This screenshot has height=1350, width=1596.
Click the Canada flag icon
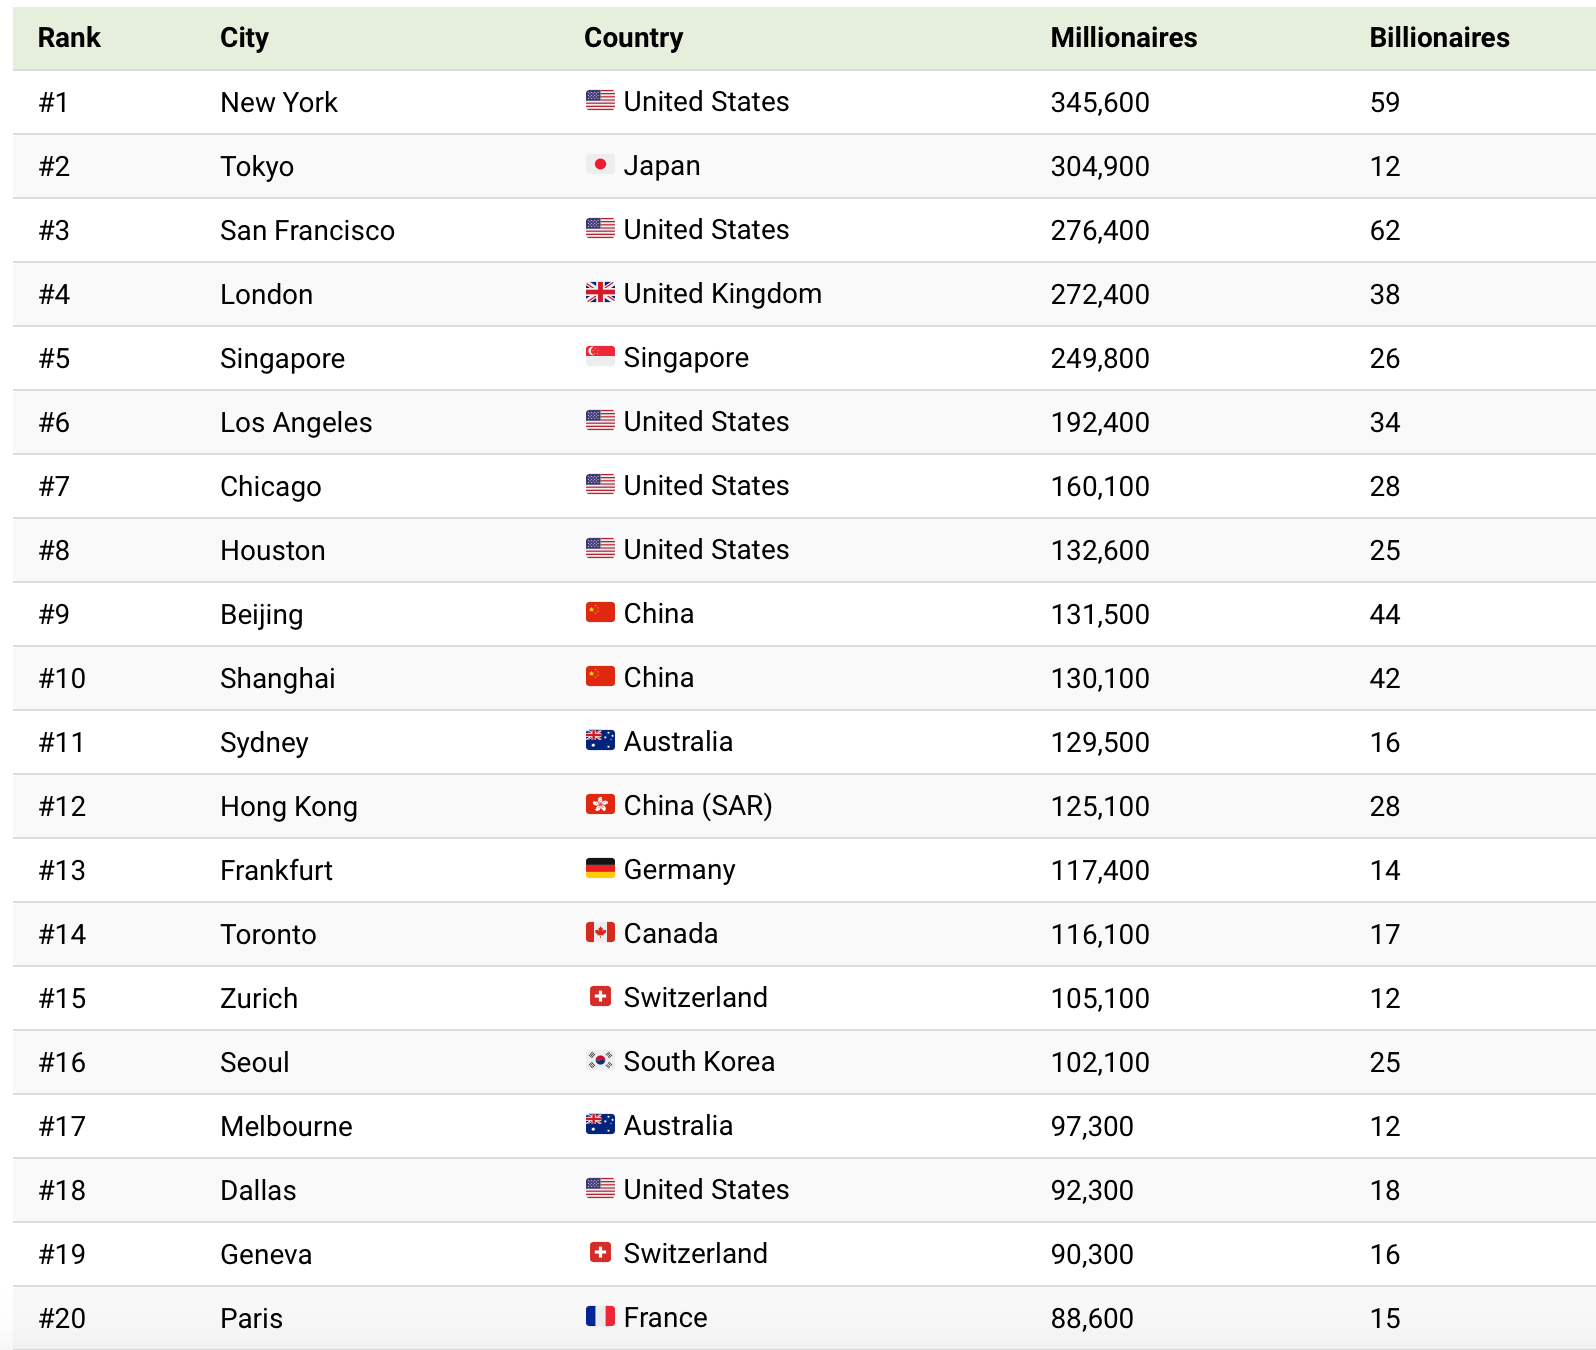600,933
